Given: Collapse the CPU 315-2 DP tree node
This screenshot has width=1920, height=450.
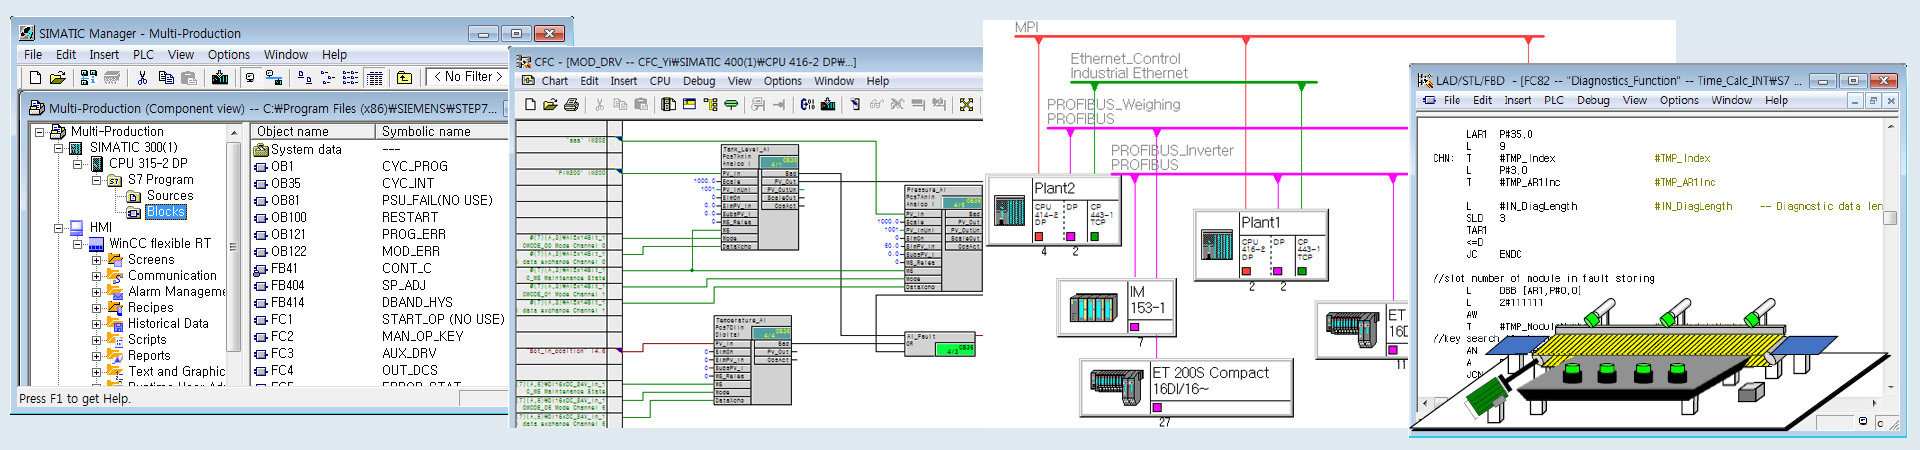Looking at the screenshot, I should 77,164.
